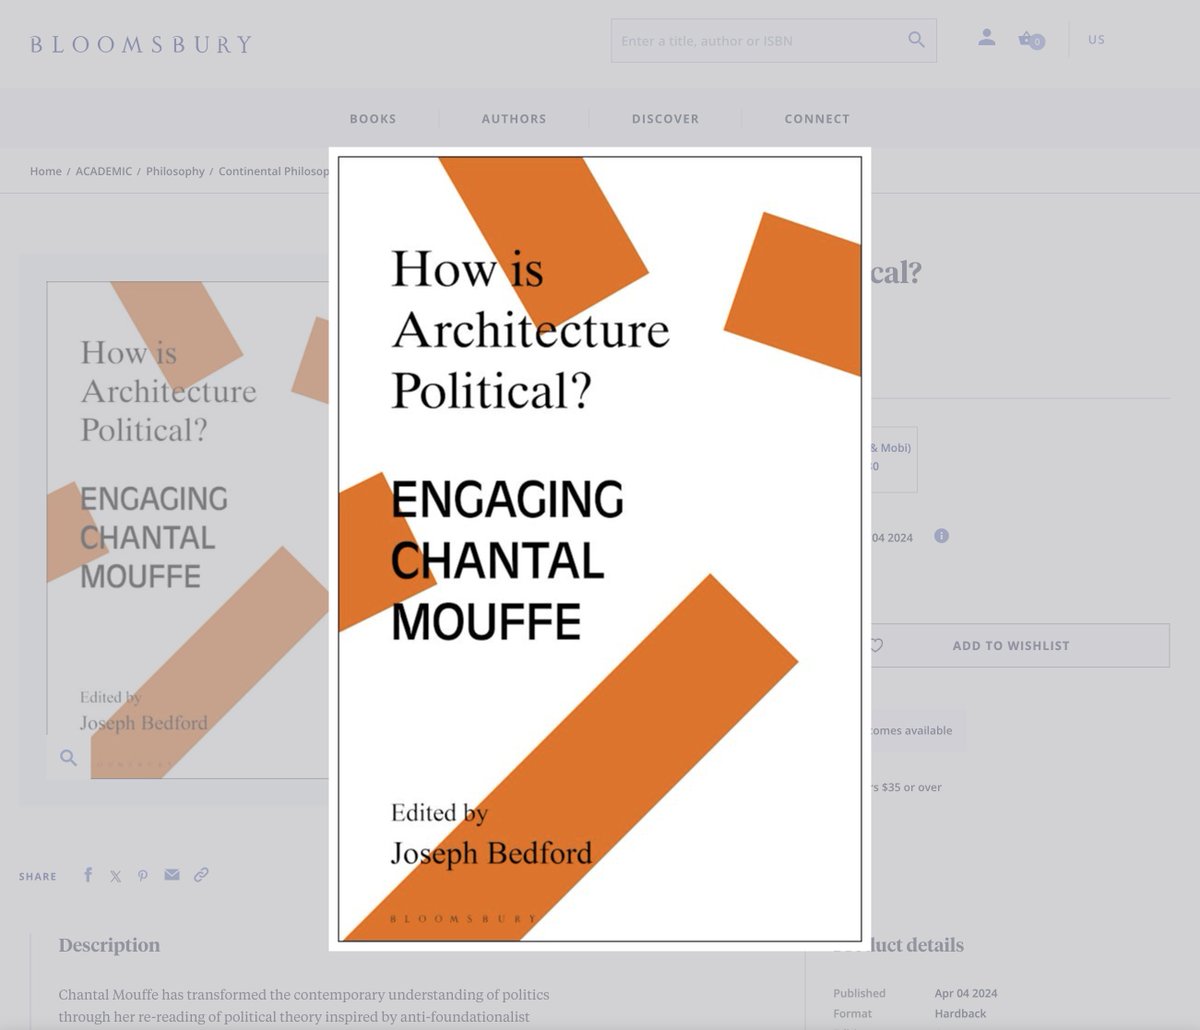
Task: Open the DISCOVER menu
Action: click(665, 118)
